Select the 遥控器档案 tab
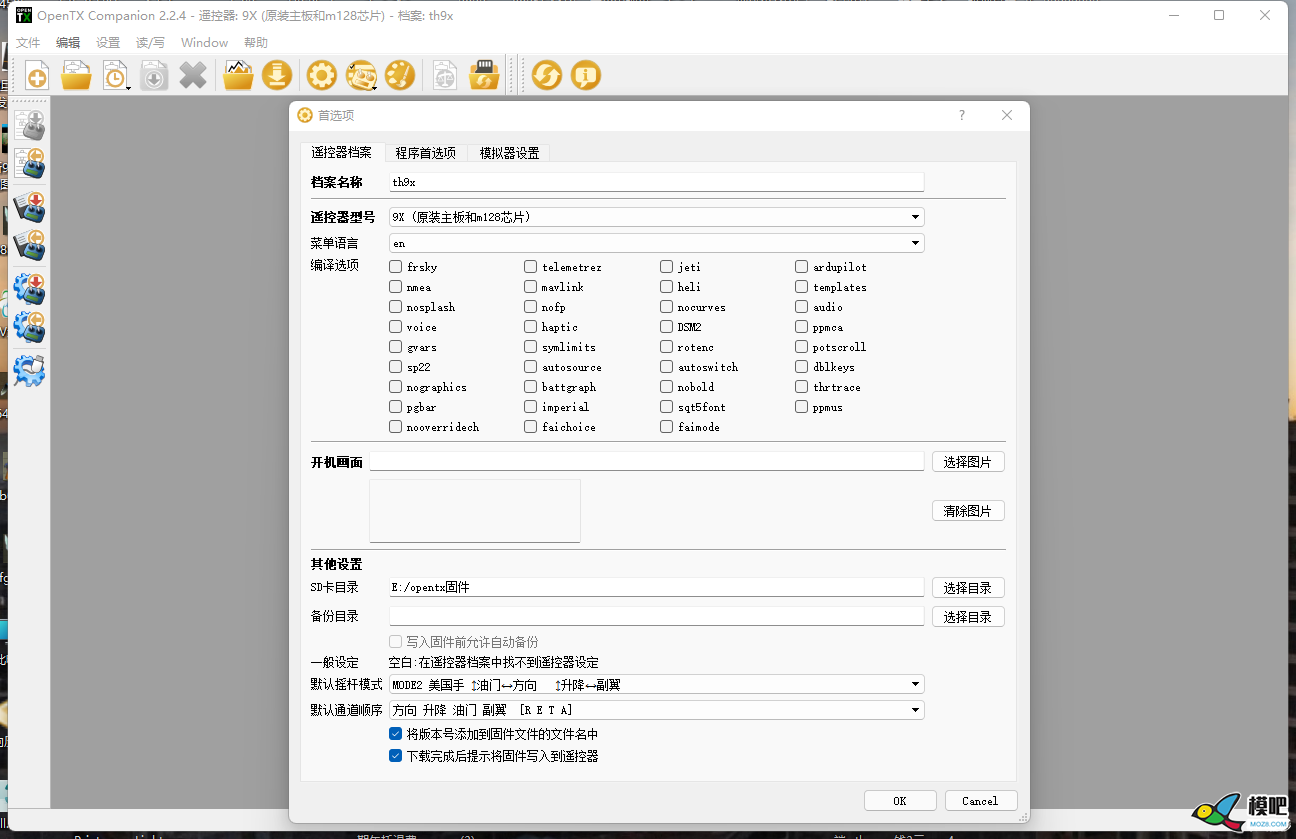Screen dimensions: 1296x839 coord(341,152)
